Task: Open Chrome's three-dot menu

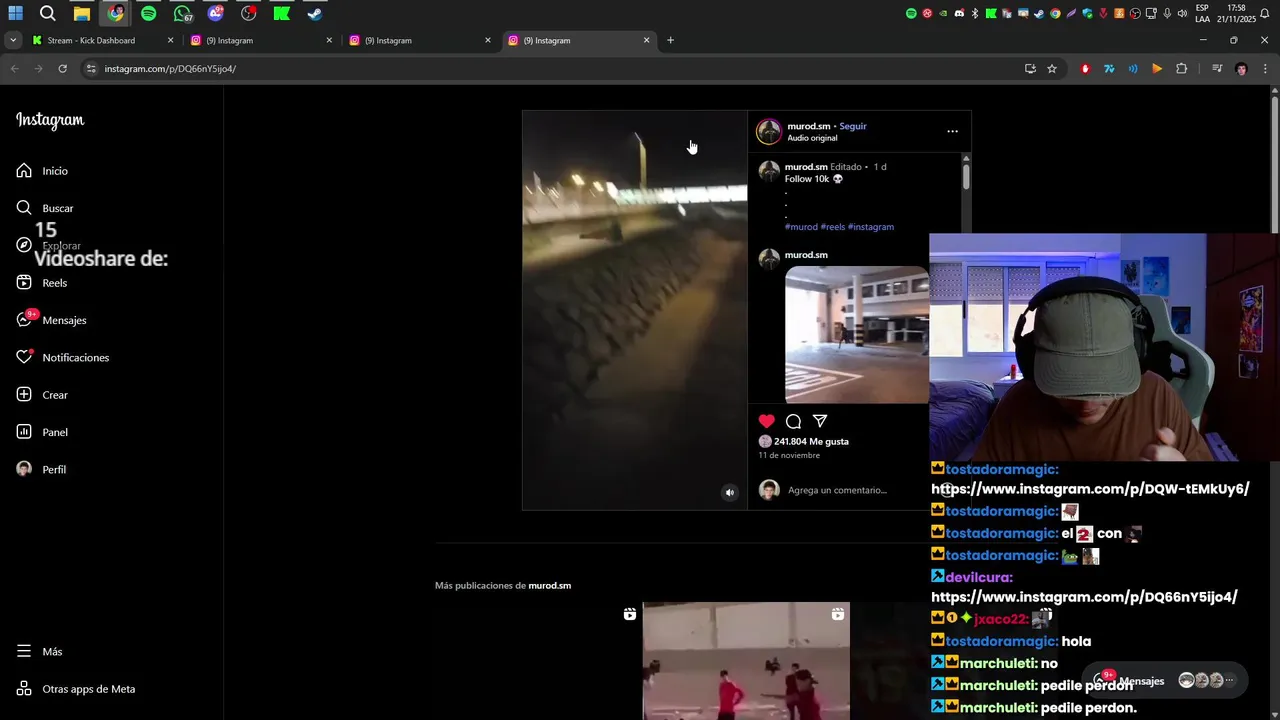Action: 1265,69
